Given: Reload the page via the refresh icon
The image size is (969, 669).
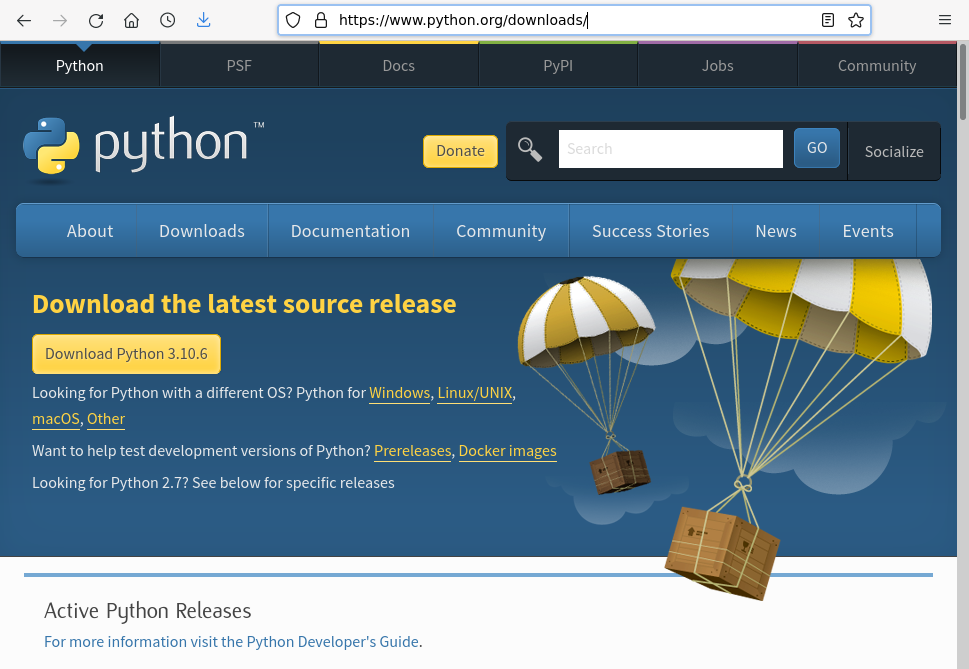Looking at the screenshot, I should (x=95, y=19).
